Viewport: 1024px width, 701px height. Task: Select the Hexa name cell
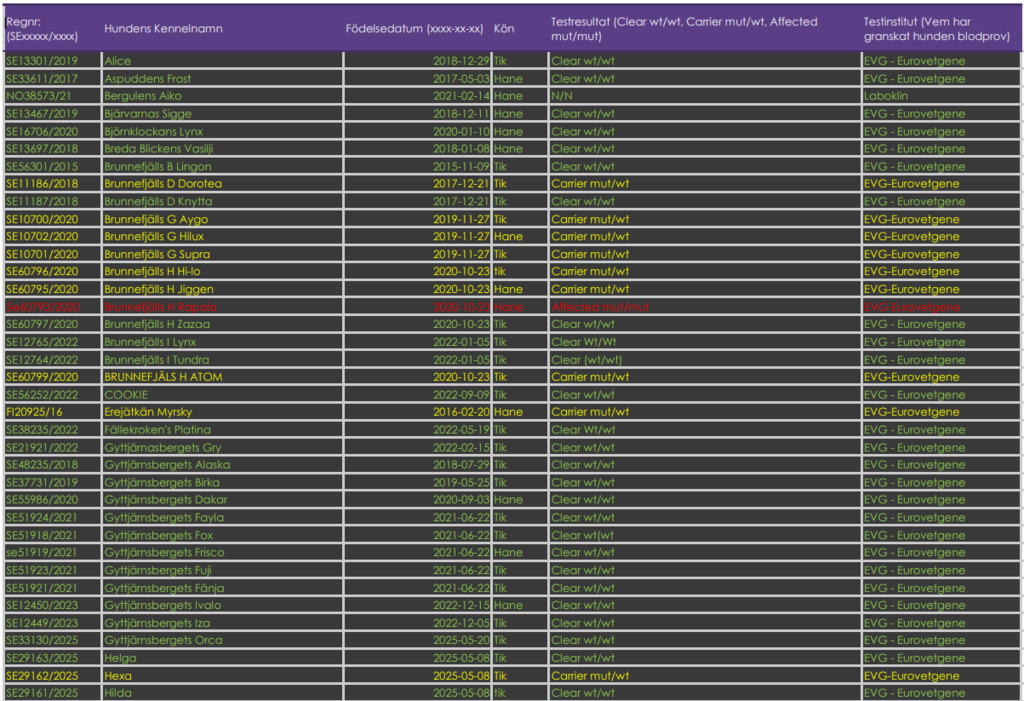click(222, 675)
